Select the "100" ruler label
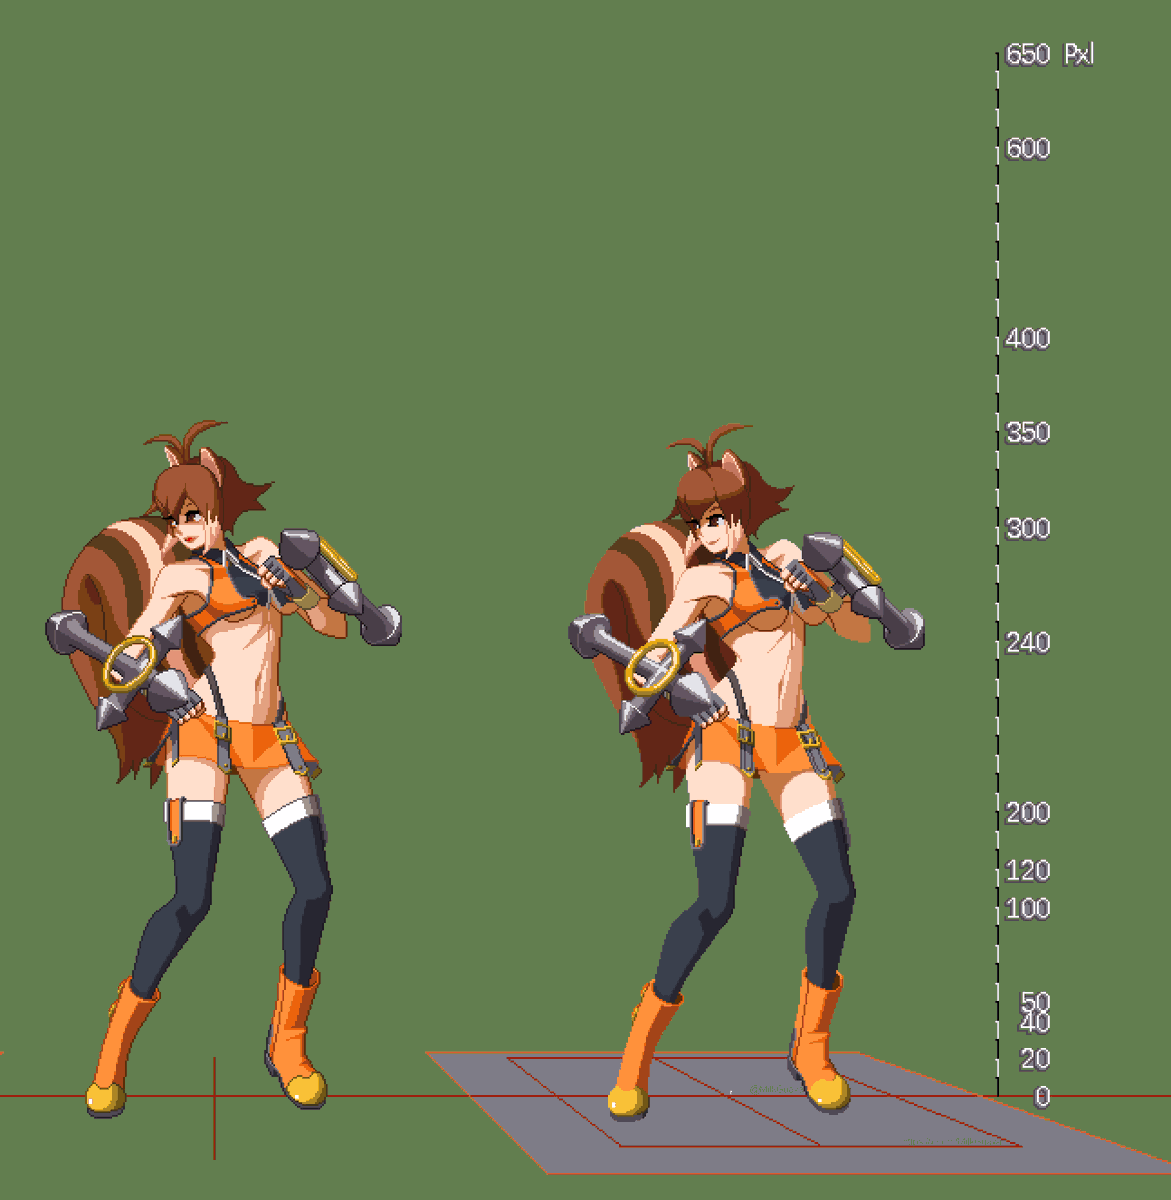Viewport: 1171px width, 1200px height. pyautogui.click(x=1028, y=909)
